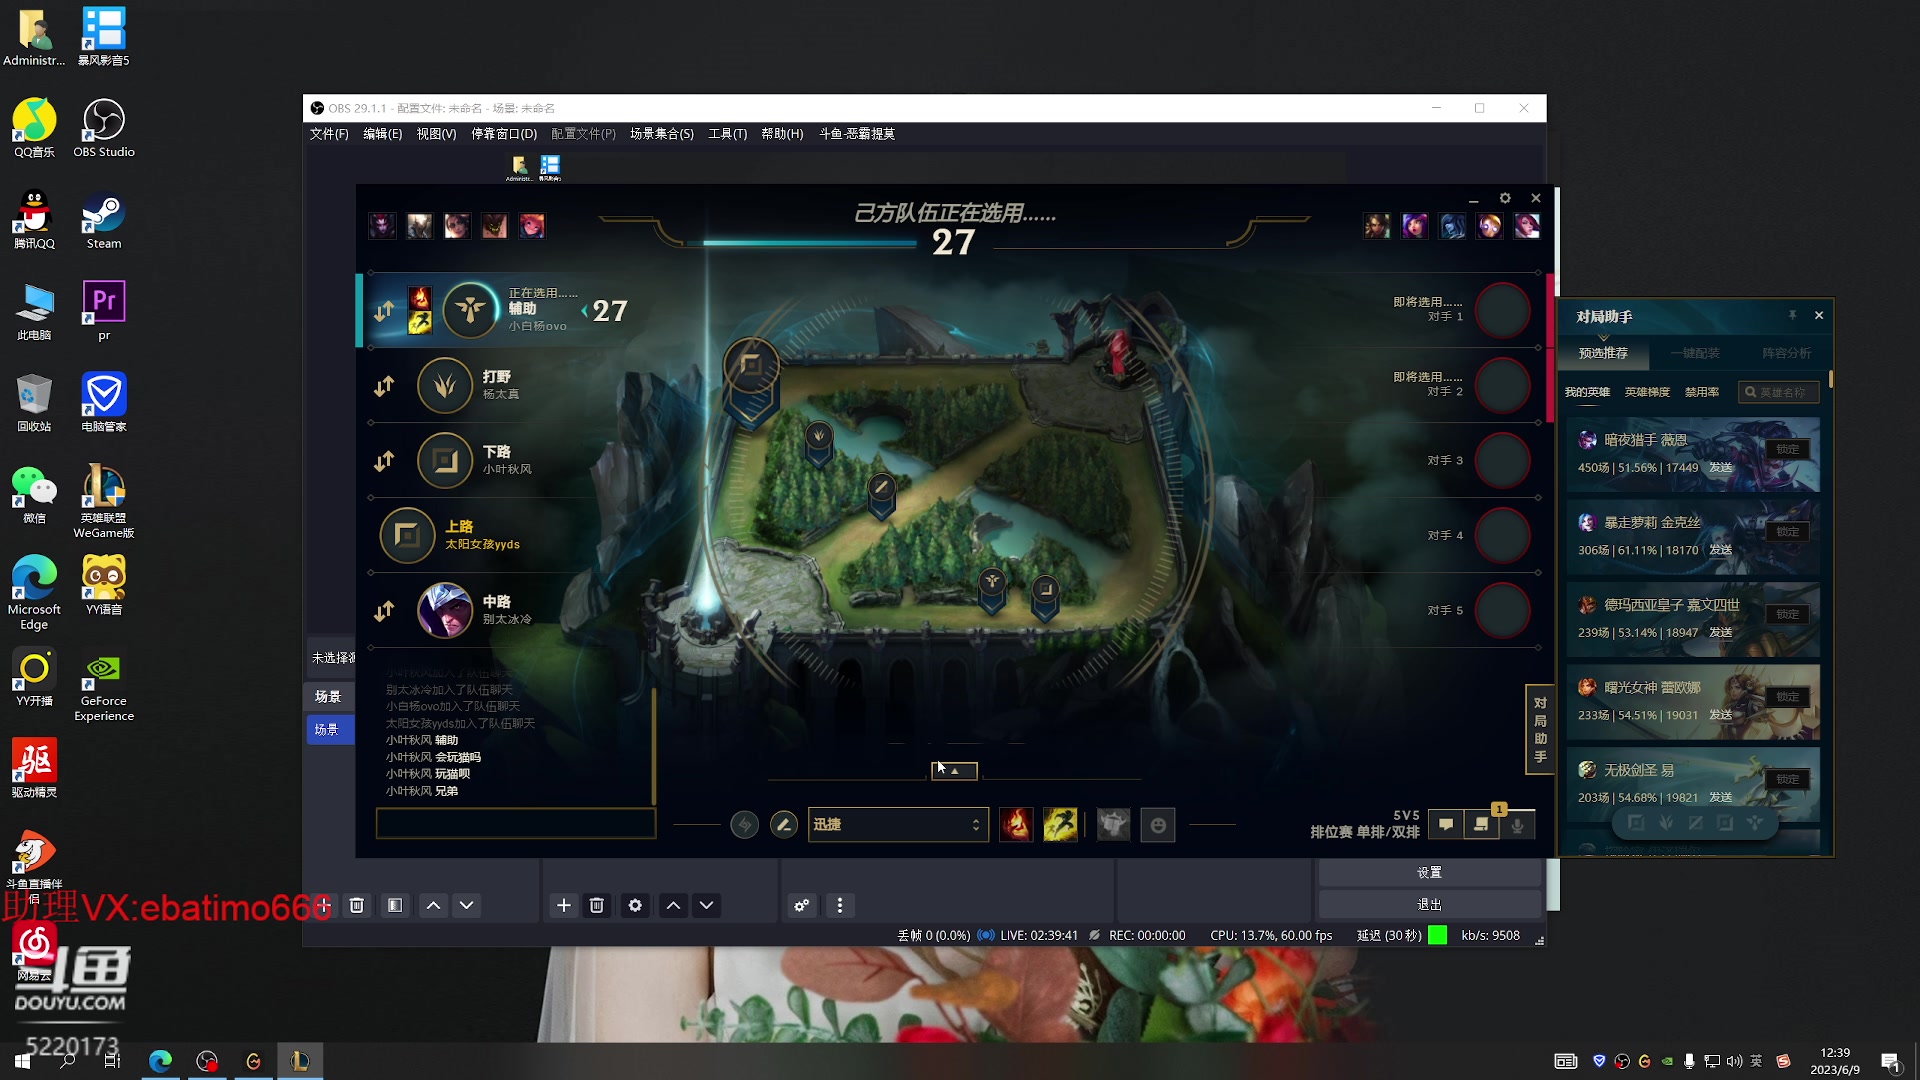Screen dimensions: 1920x1080
Task: Toggle the voice microphone button
Action: (x=1518, y=825)
